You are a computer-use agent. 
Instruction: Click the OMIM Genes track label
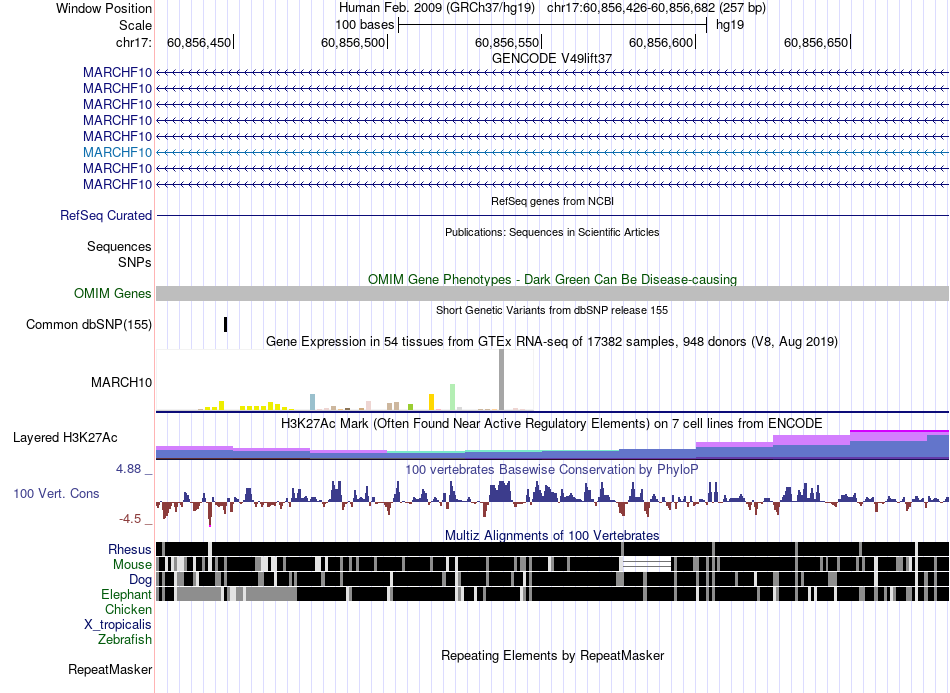pos(113,293)
